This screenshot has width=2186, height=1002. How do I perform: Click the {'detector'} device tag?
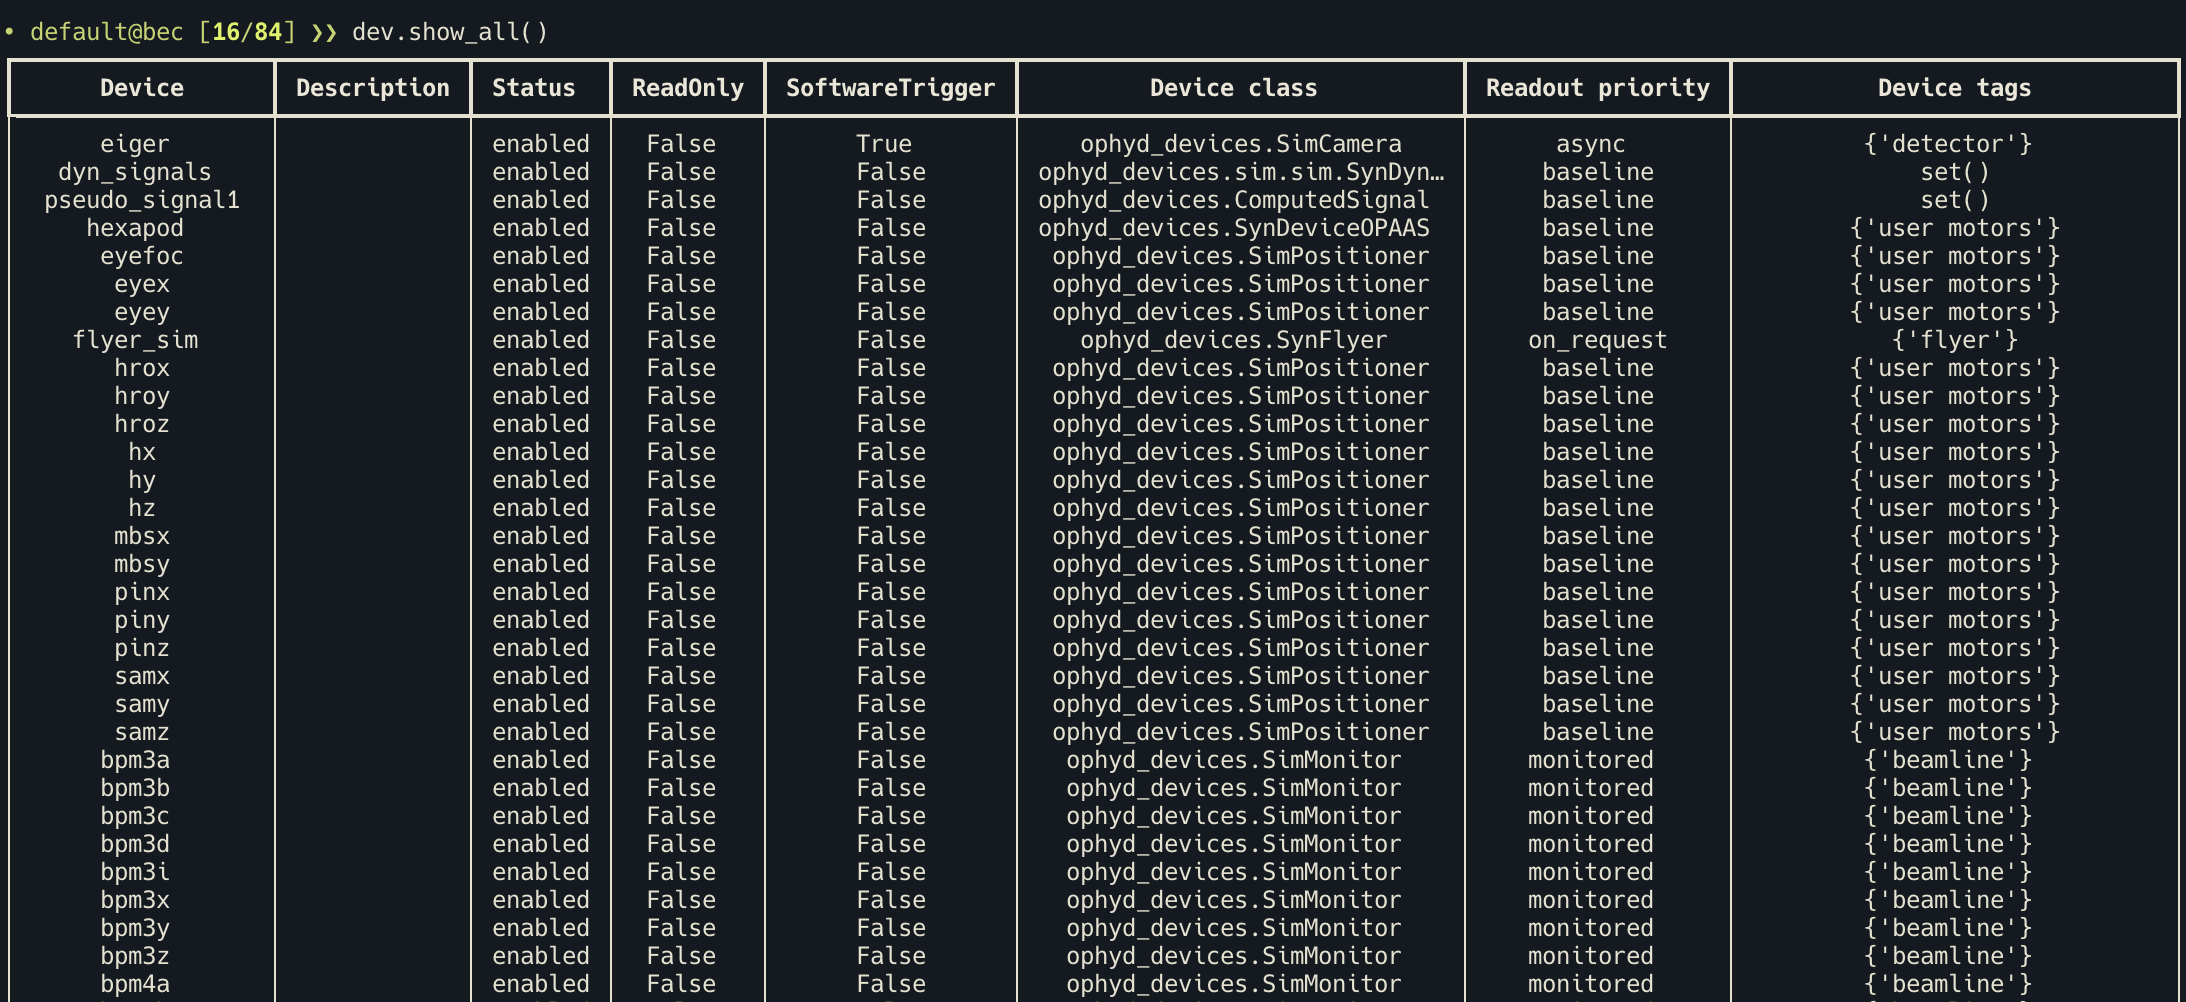coord(1948,144)
